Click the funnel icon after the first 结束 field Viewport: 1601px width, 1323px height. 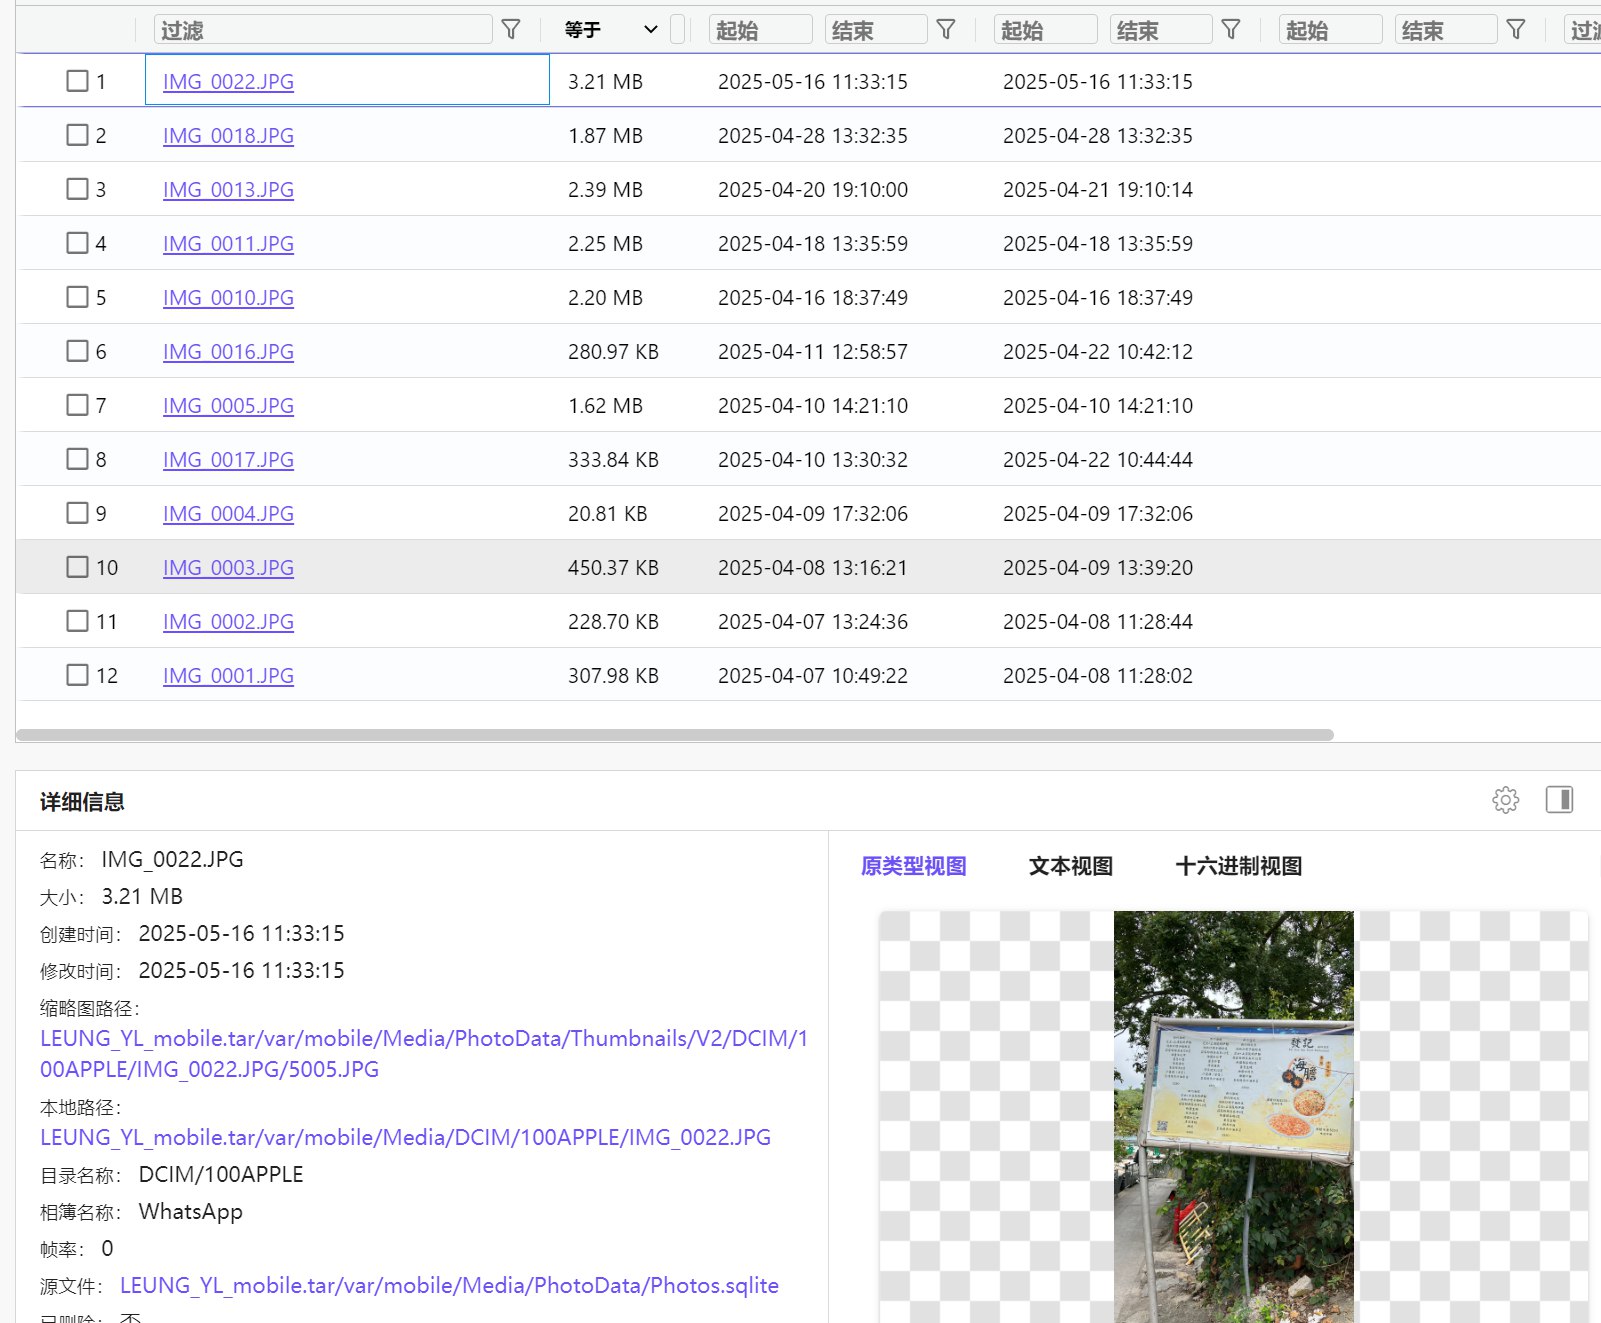946,30
